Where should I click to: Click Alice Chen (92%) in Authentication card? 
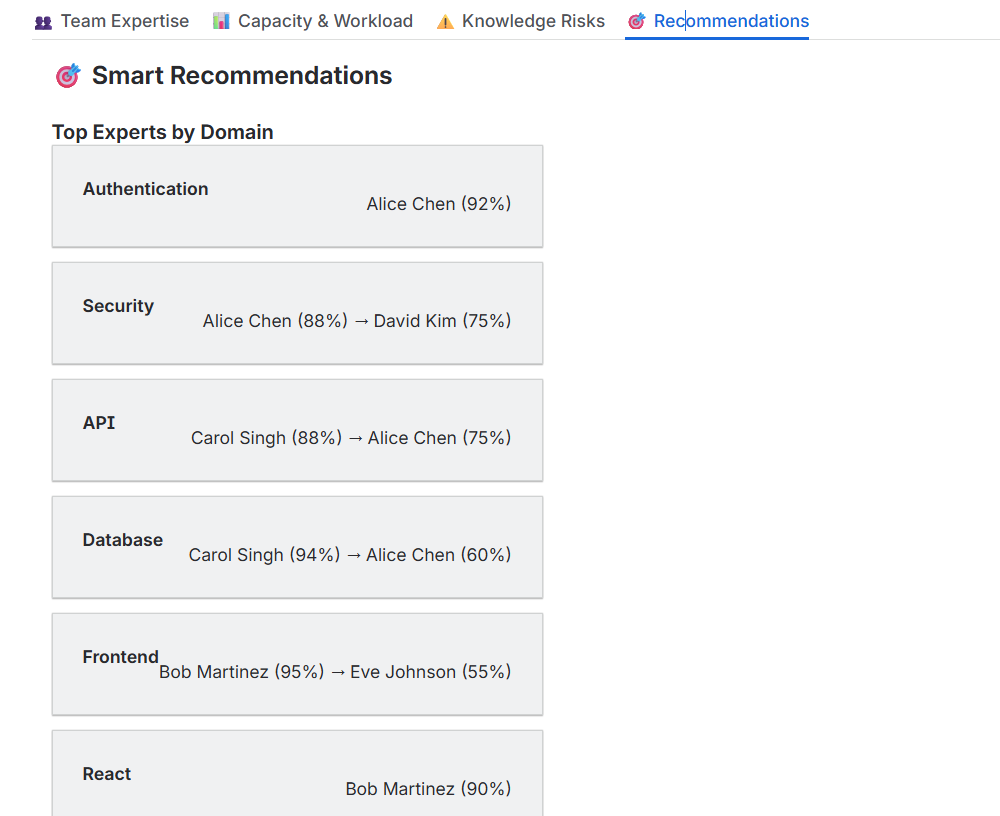[438, 204]
